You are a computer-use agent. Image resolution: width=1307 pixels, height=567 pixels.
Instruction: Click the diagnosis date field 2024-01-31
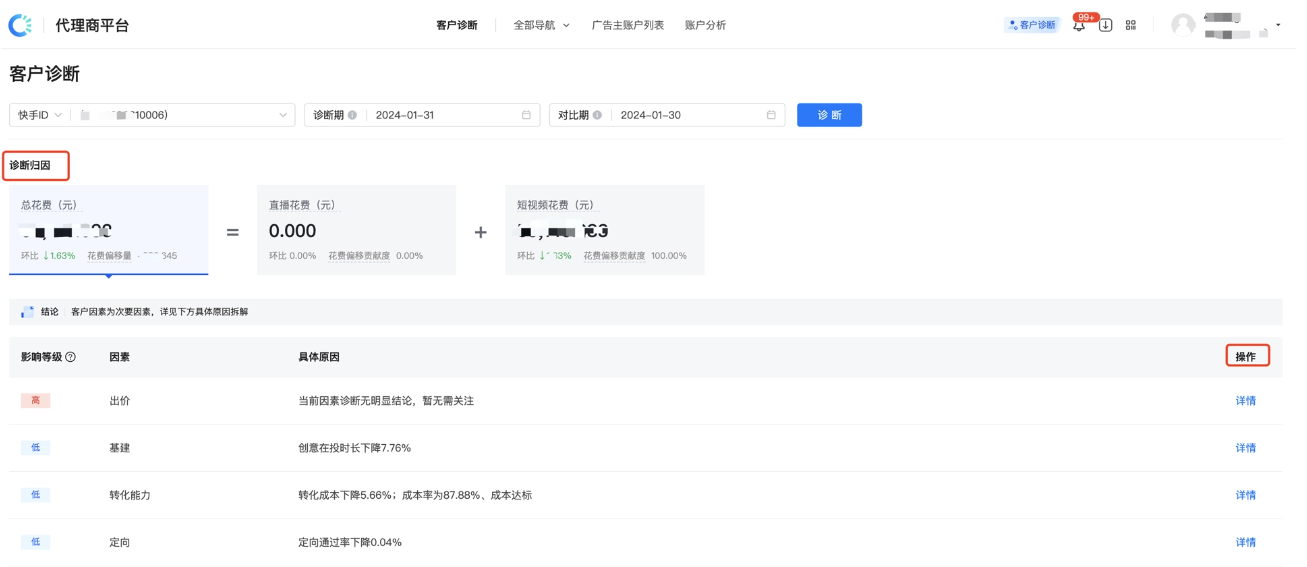click(x=422, y=115)
